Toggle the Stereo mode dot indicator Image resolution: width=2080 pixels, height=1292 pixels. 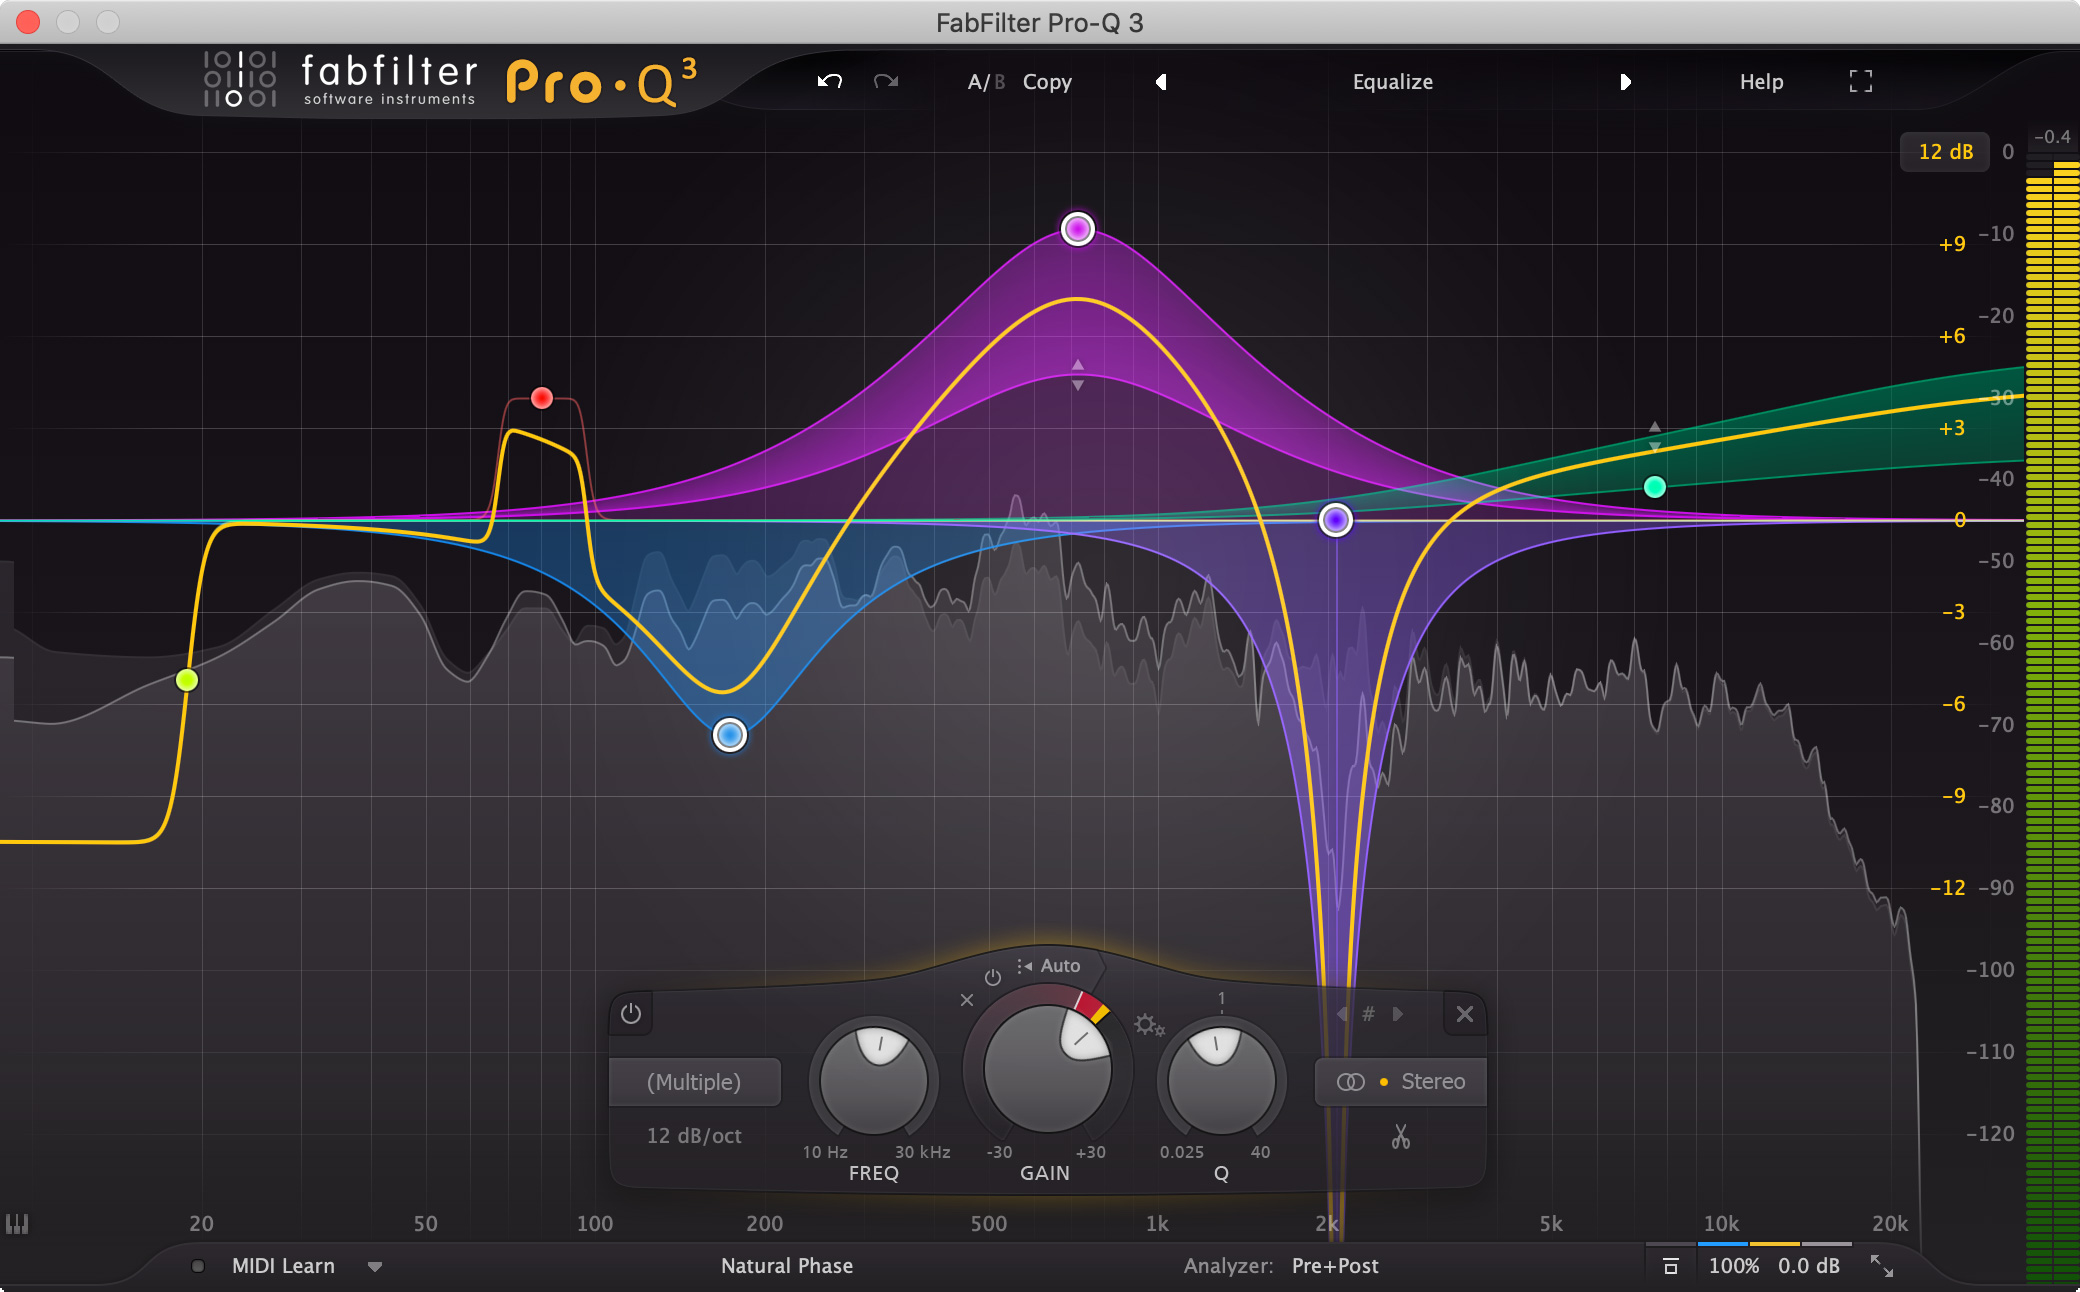pos(1381,1079)
